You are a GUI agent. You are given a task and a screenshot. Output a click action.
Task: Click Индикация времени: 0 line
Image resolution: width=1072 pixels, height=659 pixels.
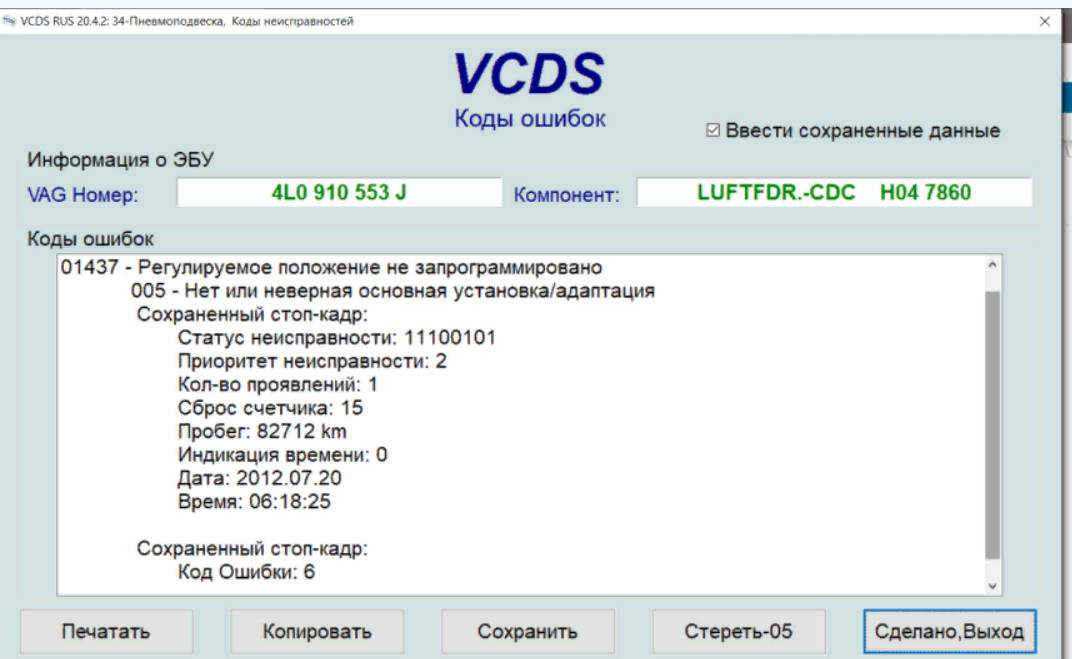(282, 455)
